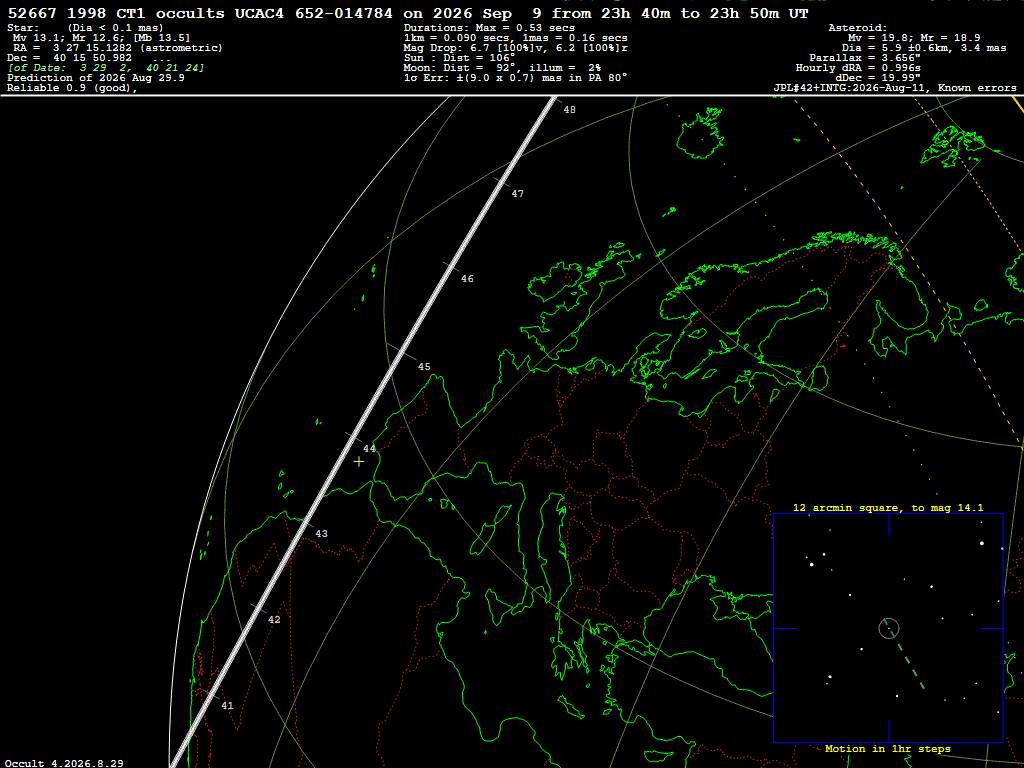The image size is (1024, 768).
Task: Click the 48 minute marker near top
Action: [x=570, y=110]
